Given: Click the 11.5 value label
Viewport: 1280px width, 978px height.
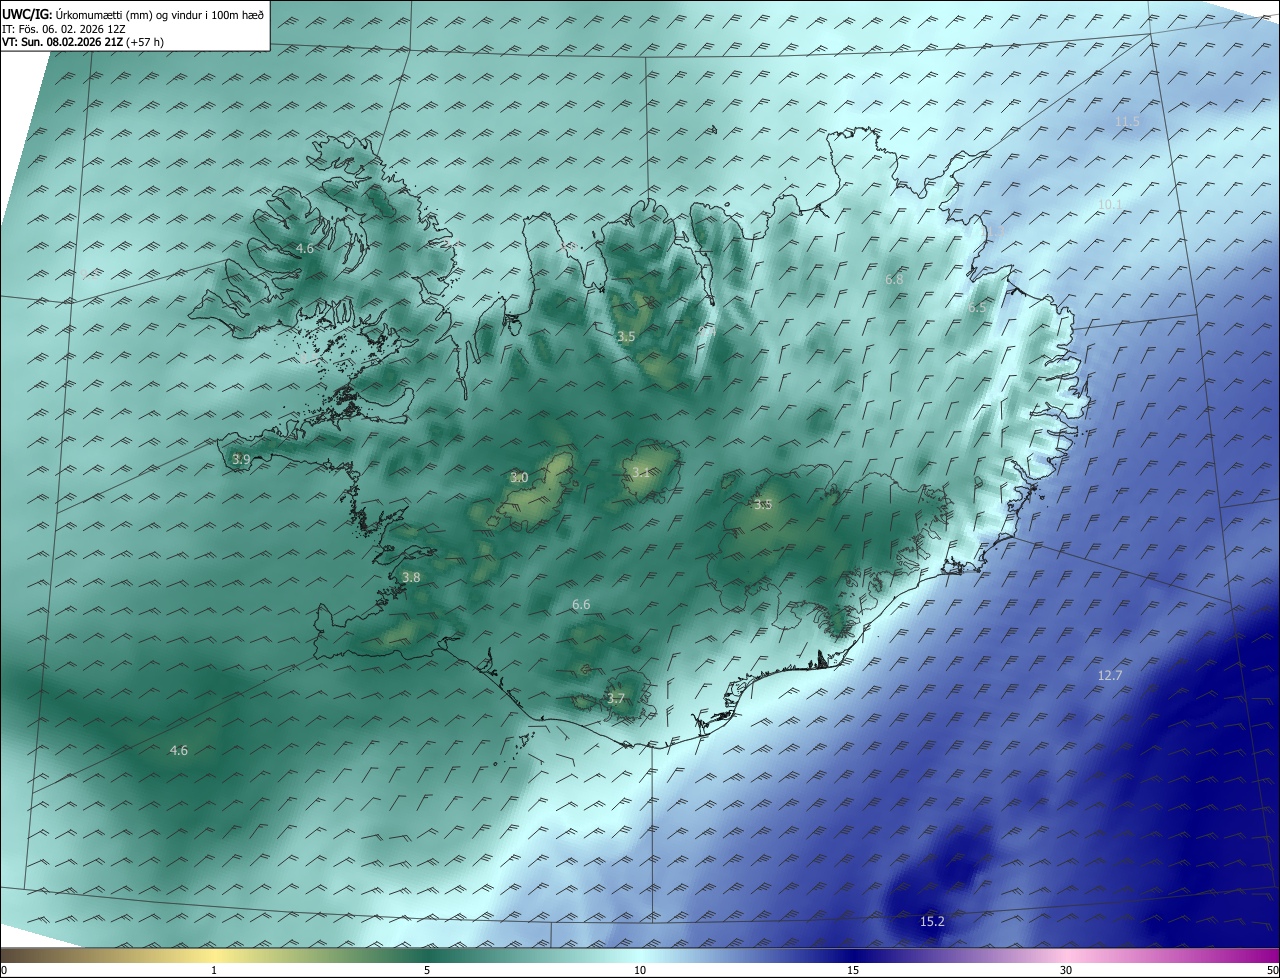Looking at the screenshot, I should pyautogui.click(x=1127, y=121).
